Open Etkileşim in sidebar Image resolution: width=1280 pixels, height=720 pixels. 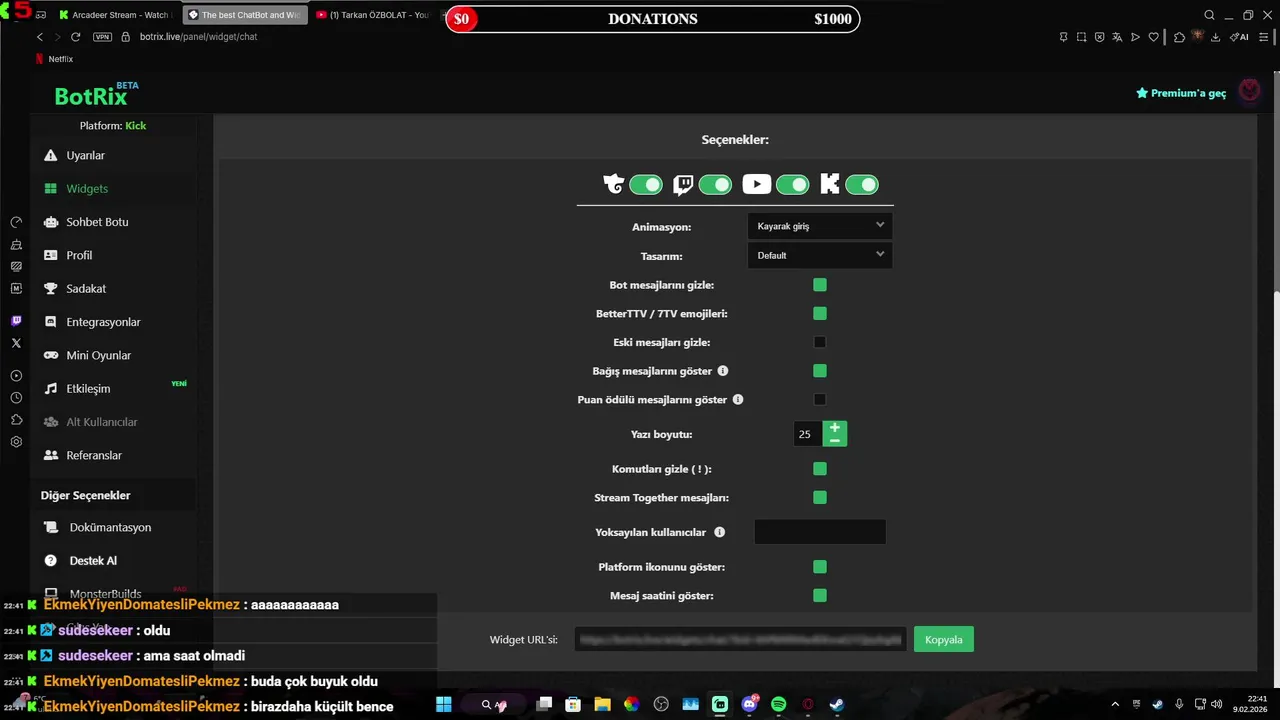coord(88,389)
